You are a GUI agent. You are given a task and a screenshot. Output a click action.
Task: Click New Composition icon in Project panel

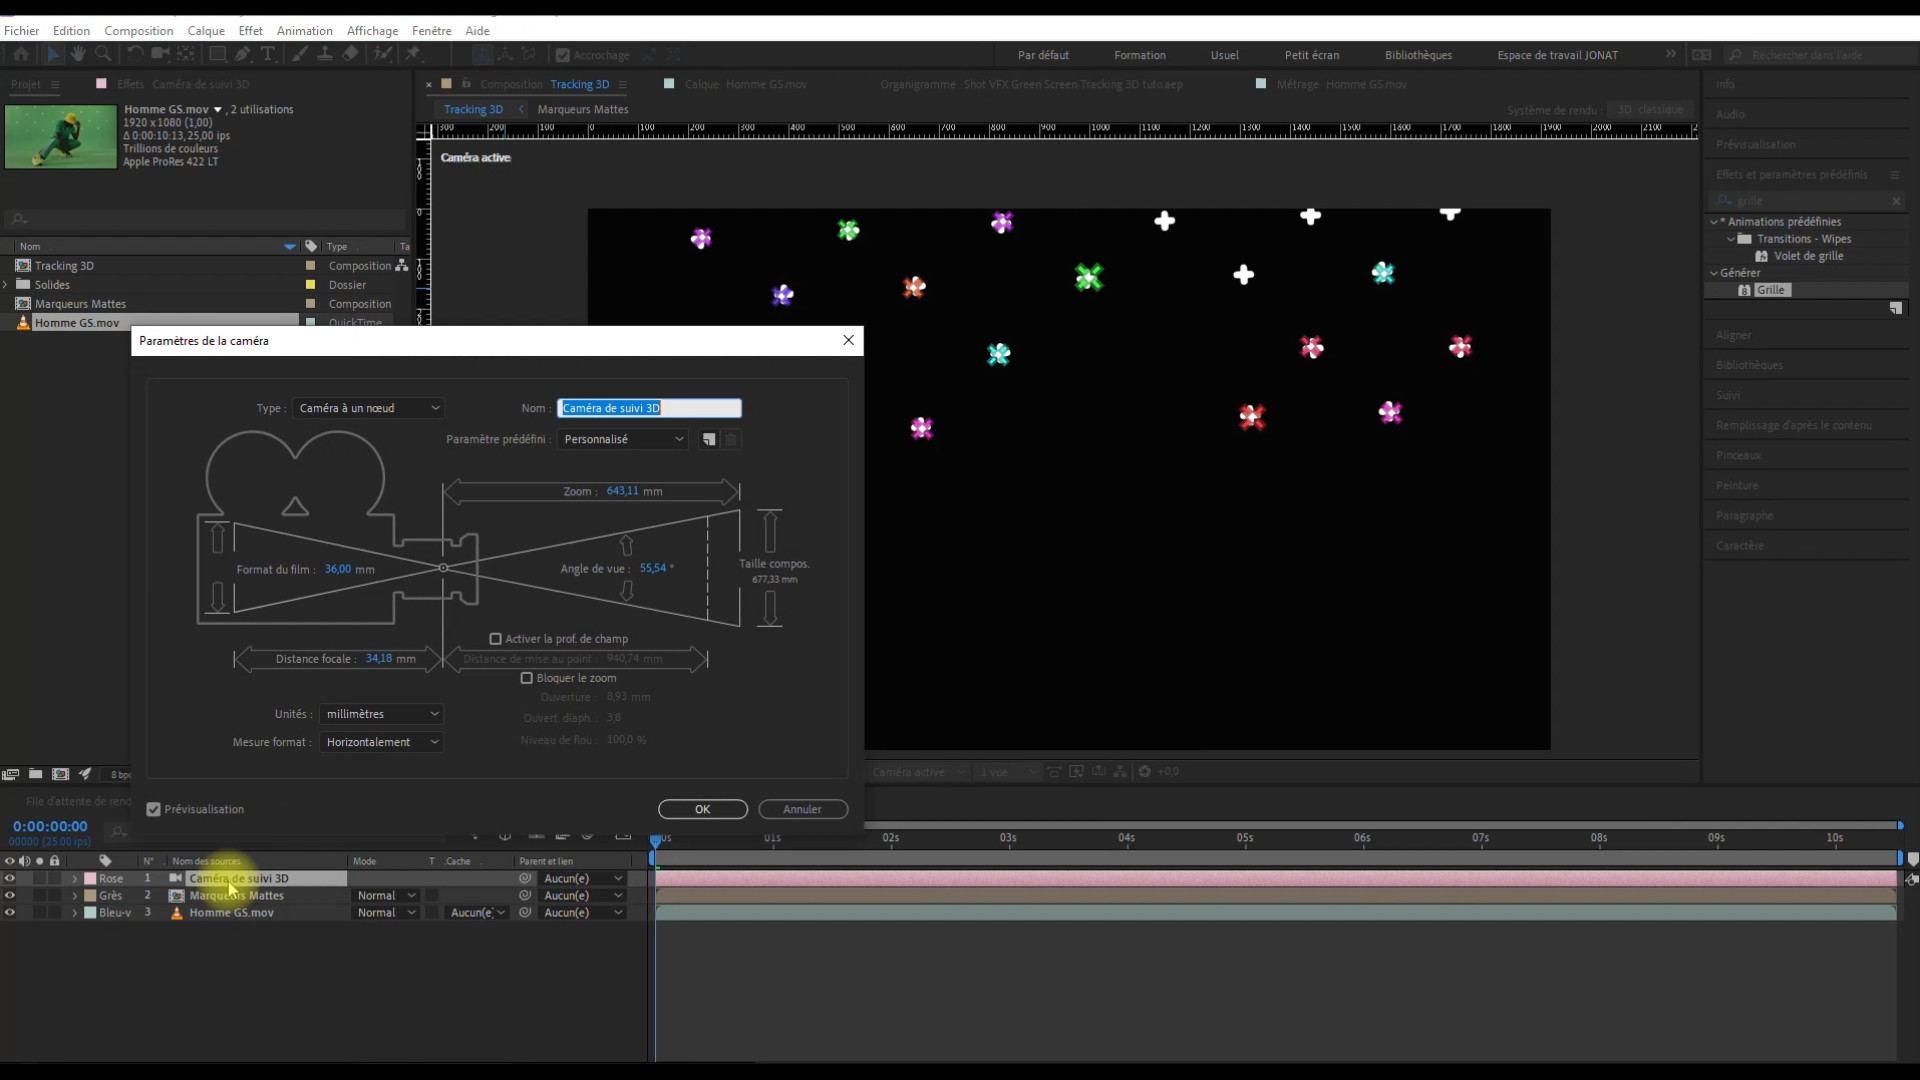[60, 774]
